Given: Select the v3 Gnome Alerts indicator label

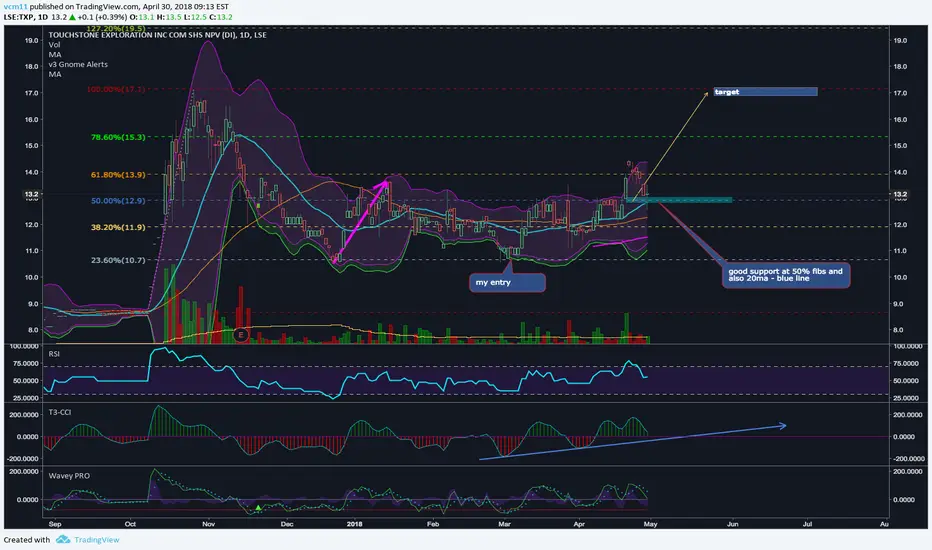Looking at the screenshot, I should [x=78, y=64].
